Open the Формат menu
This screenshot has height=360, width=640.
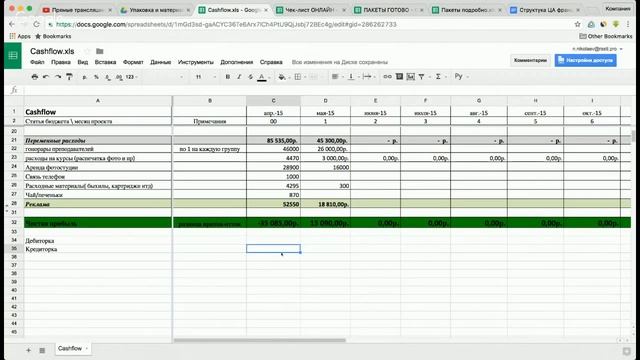133,62
